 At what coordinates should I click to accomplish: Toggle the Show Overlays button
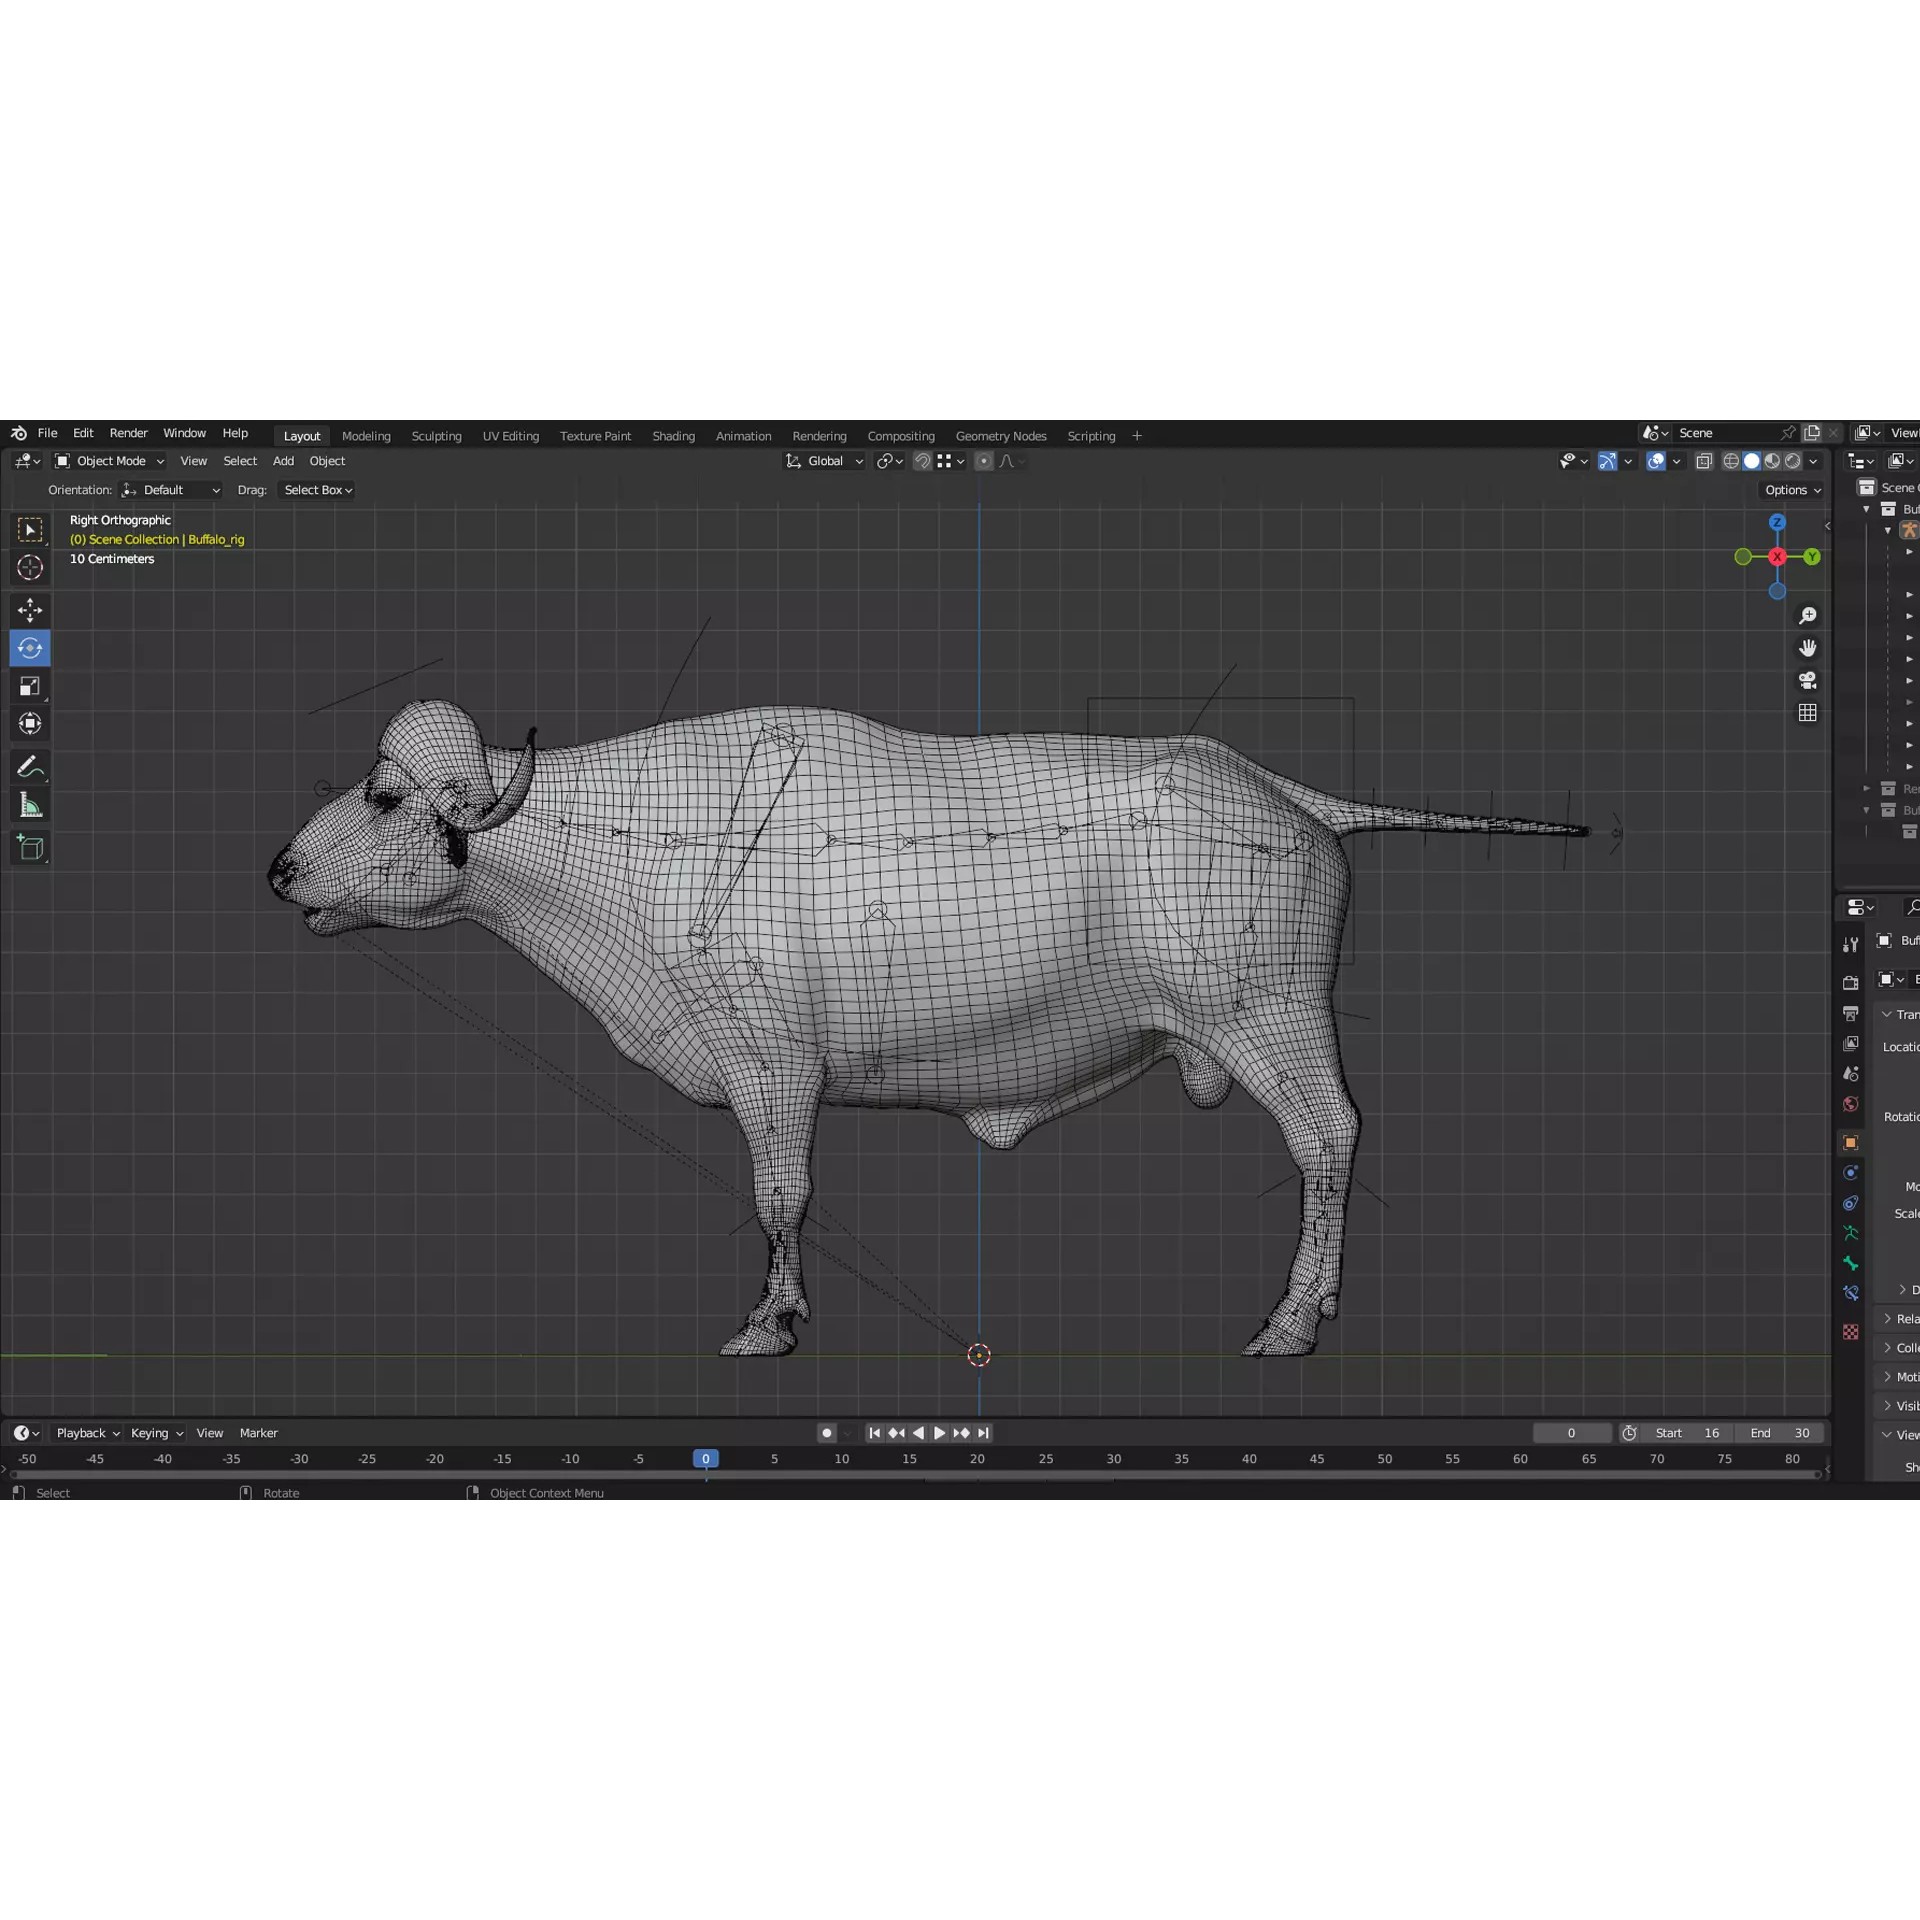tap(1655, 461)
